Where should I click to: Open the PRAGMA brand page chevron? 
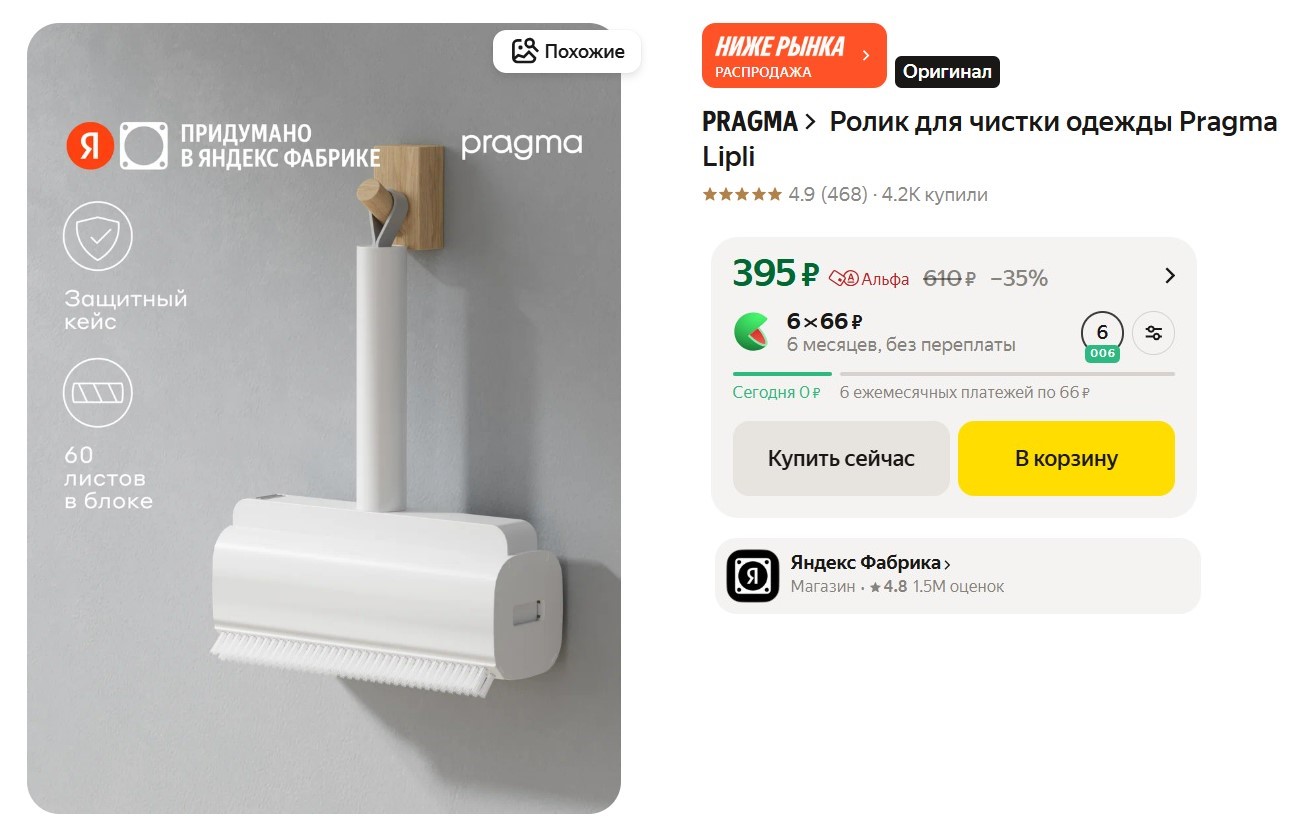[x=810, y=122]
